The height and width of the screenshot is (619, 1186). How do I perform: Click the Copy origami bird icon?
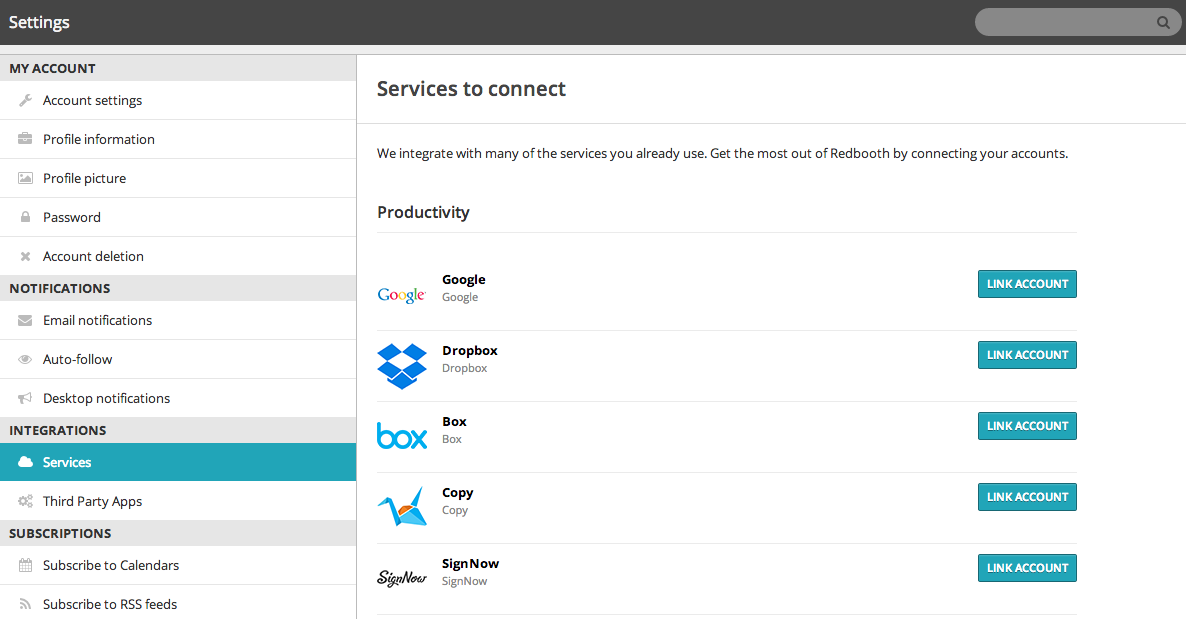coord(402,508)
